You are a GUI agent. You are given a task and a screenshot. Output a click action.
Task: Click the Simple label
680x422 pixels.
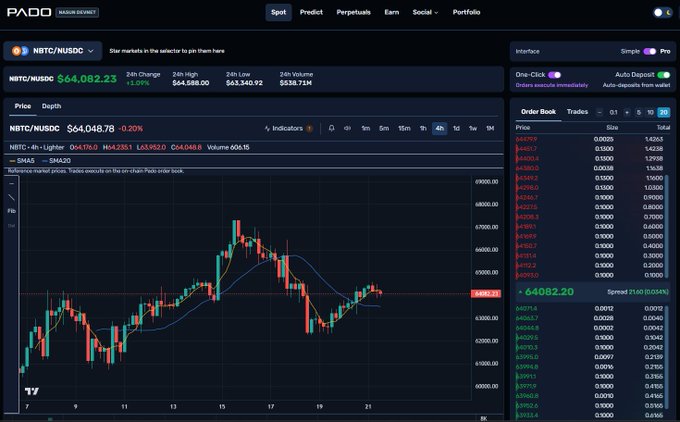630,51
